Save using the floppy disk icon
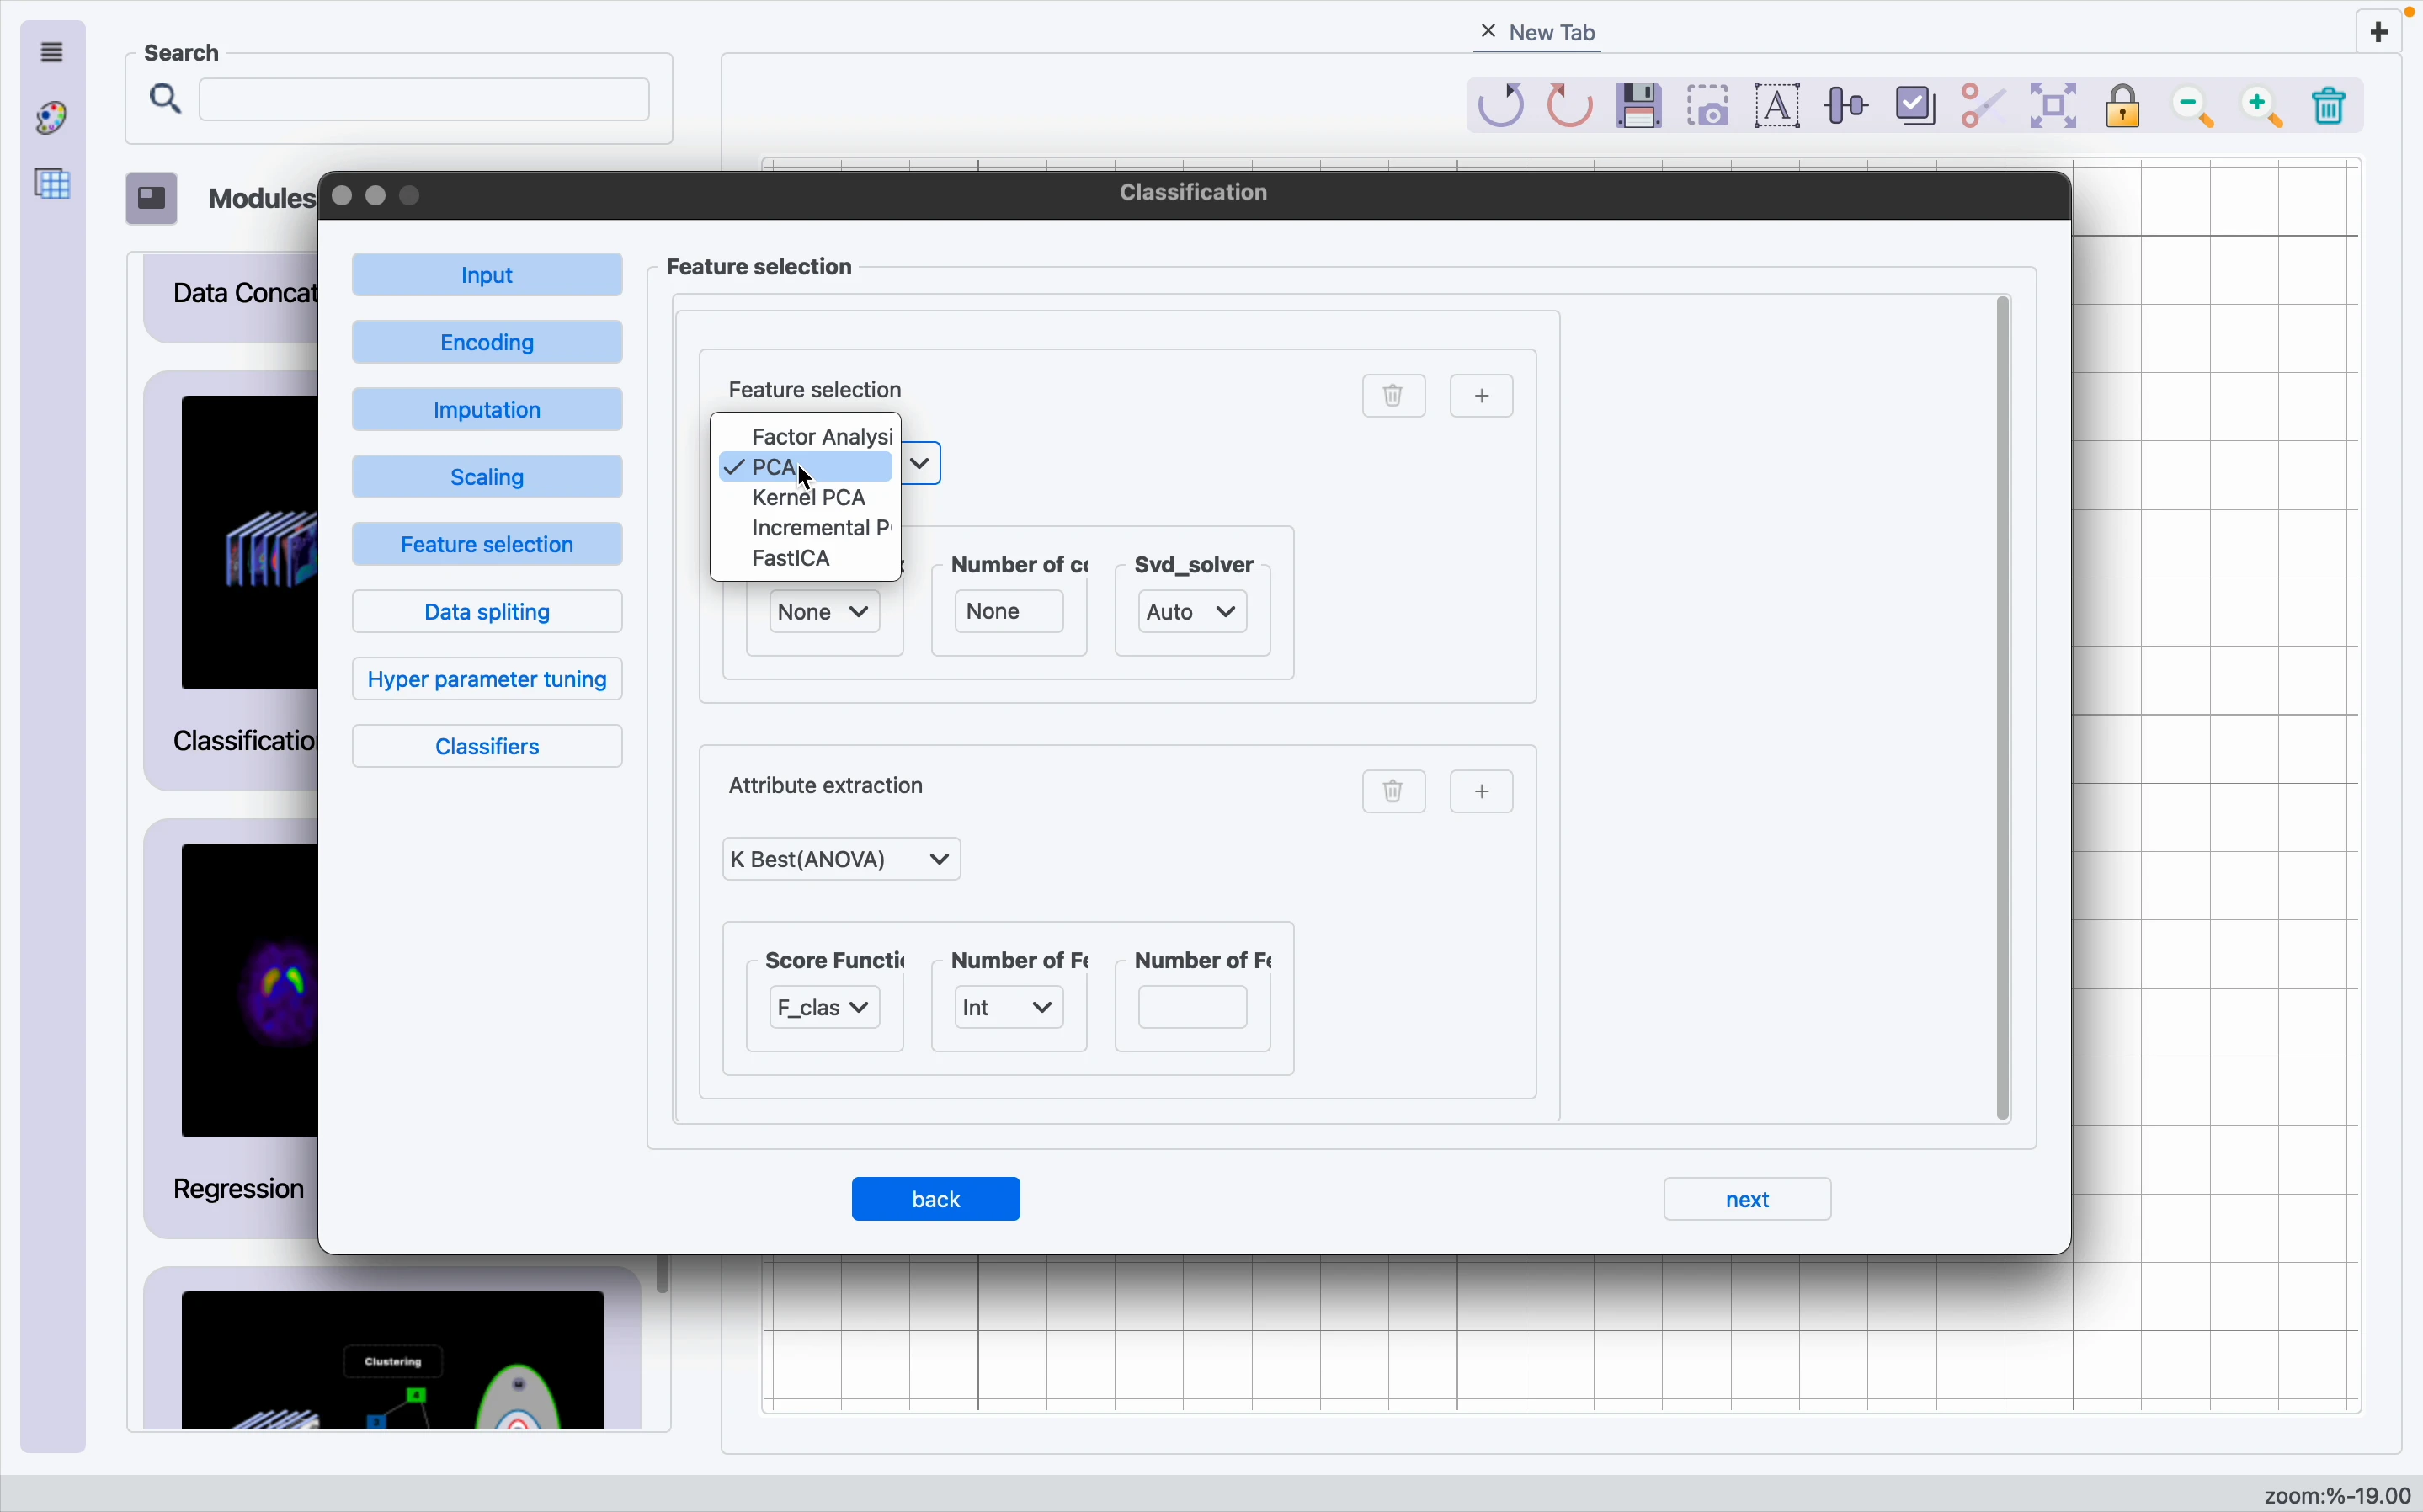The height and width of the screenshot is (1512, 2423). coord(1641,106)
